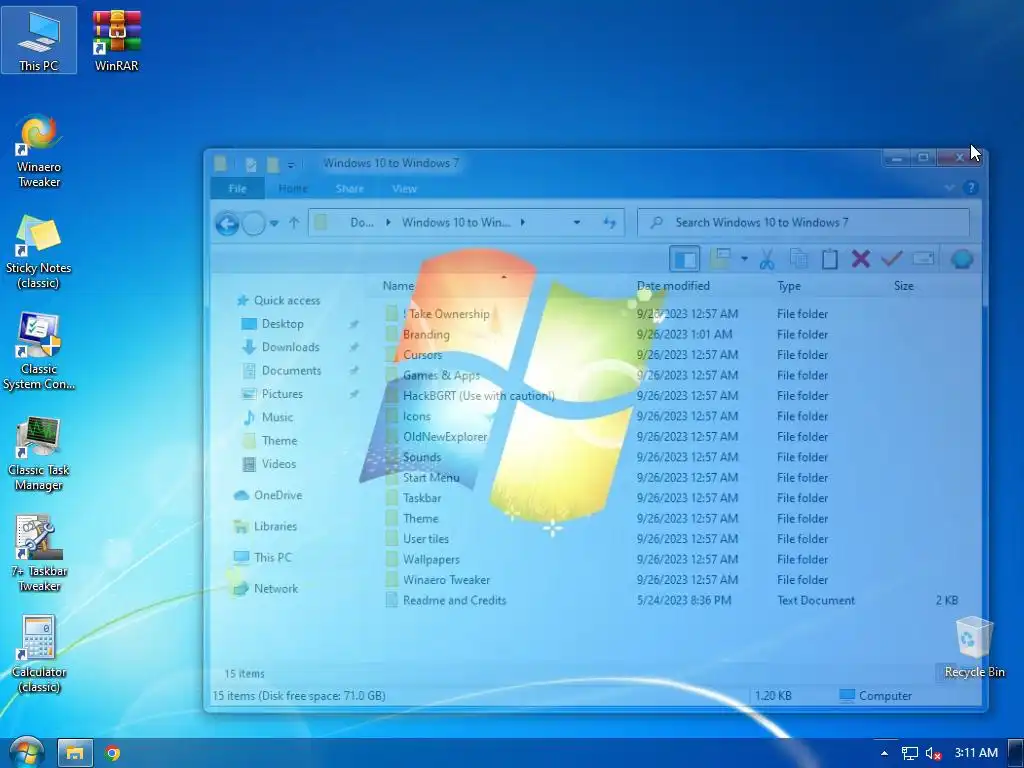Select the HackBGRT (Use with caution!) folder
Viewport: 1024px width, 768px height.
point(673,396)
